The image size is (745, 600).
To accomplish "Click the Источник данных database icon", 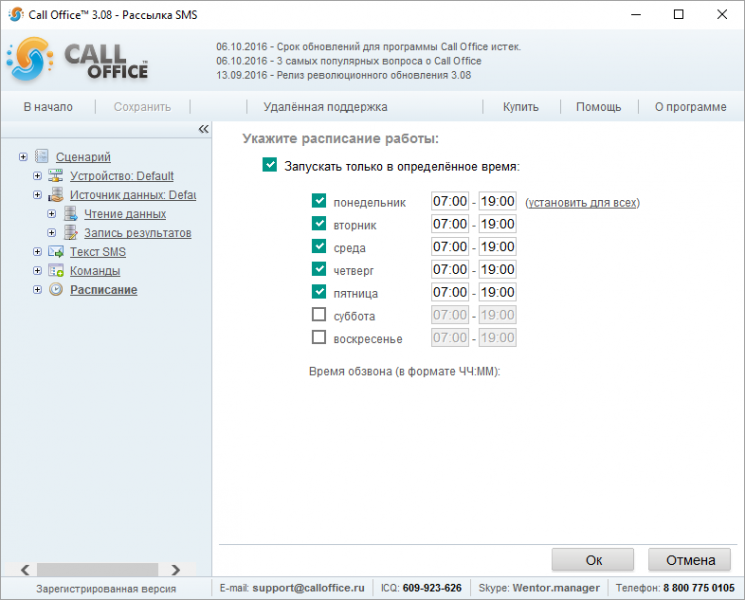I will [56, 194].
